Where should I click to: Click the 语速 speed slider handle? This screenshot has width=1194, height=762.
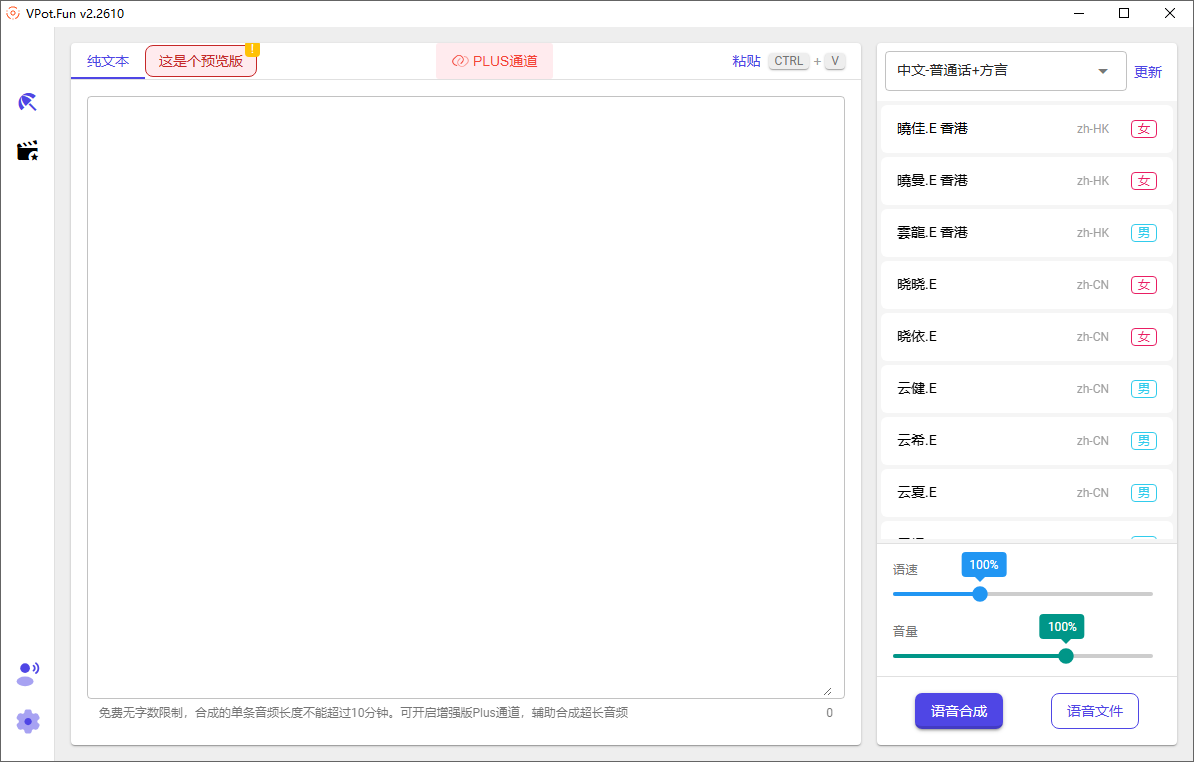click(x=980, y=594)
